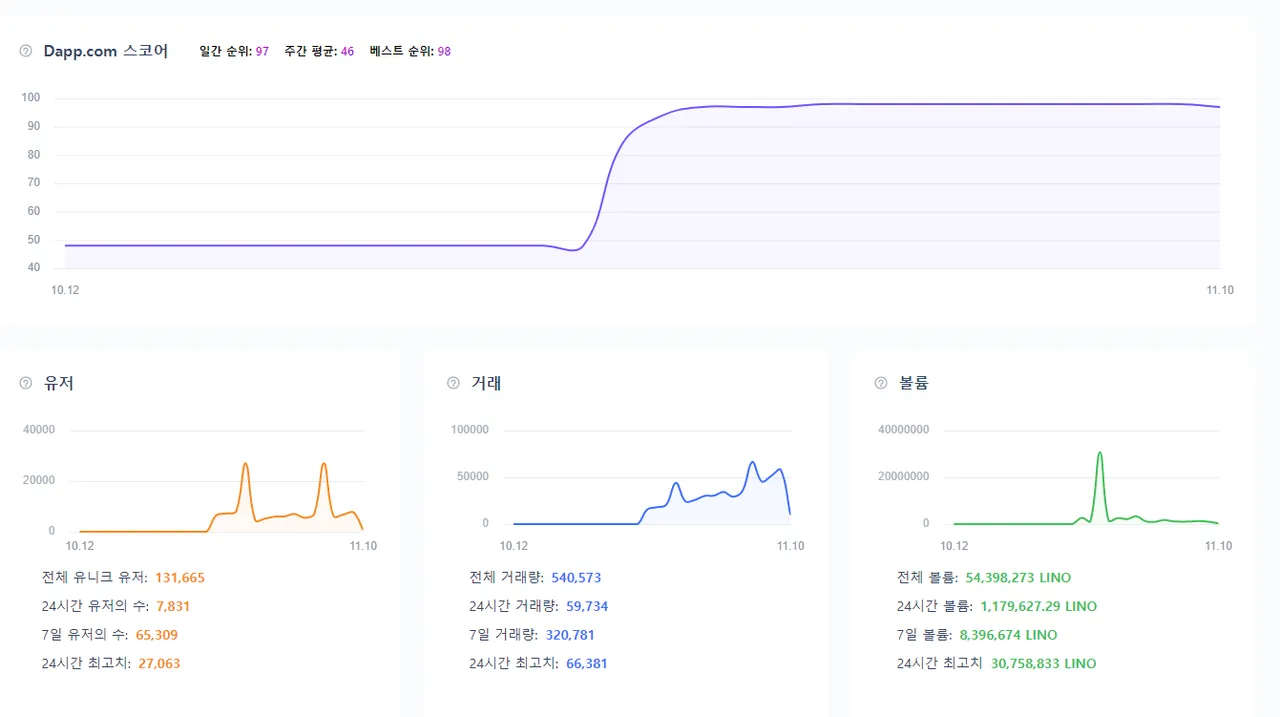Click the Dapp.com 스코어 heading

pyautogui.click(x=106, y=51)
